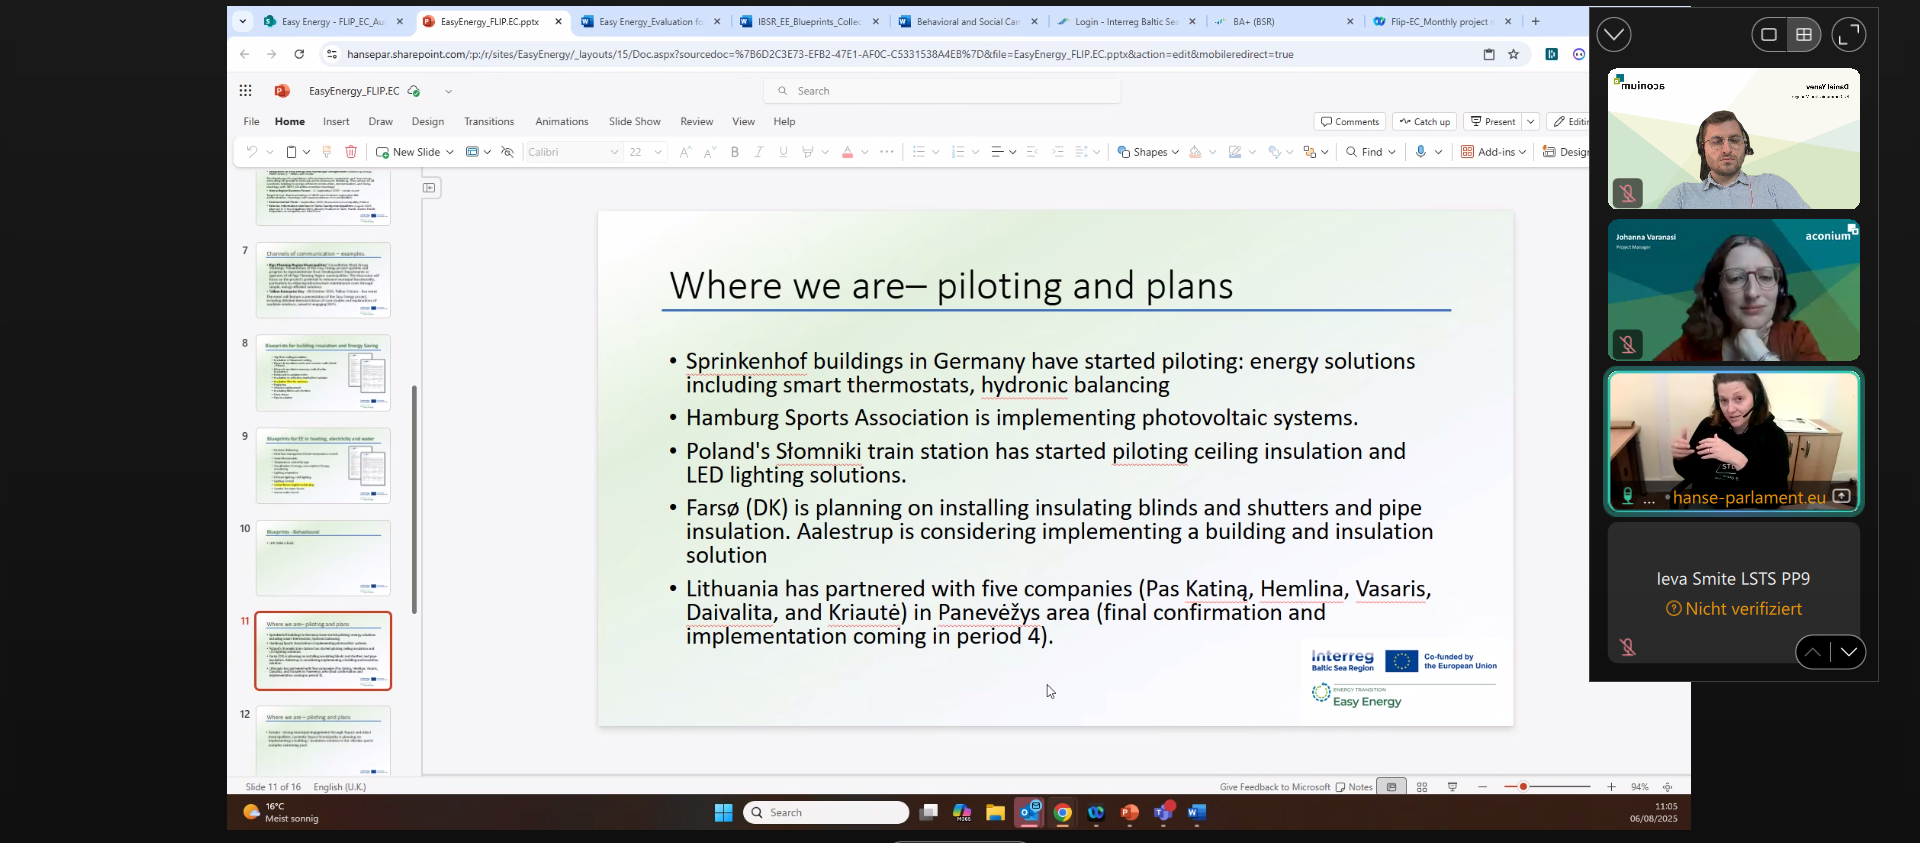The width and height of the screenshot is (1920, 843).
Task: Switch to Slide Show ribbon tab
Action: 634,122
